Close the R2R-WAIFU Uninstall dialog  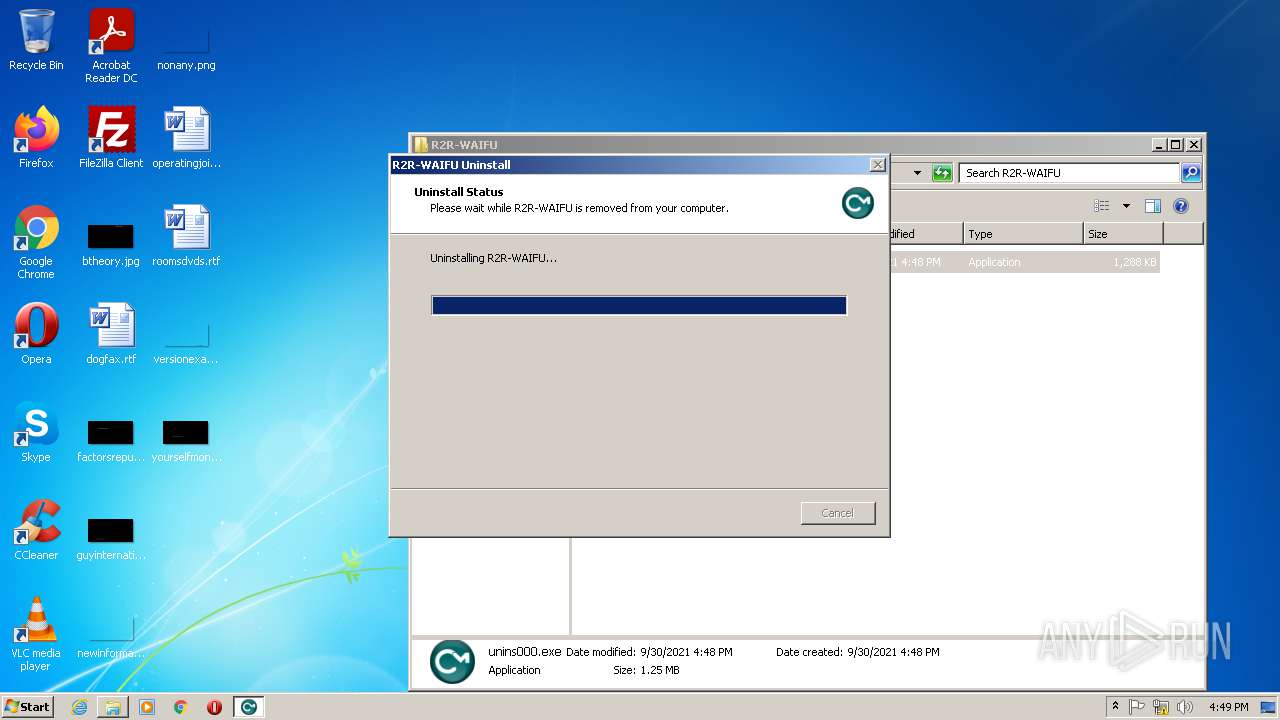tap(877, 165)
